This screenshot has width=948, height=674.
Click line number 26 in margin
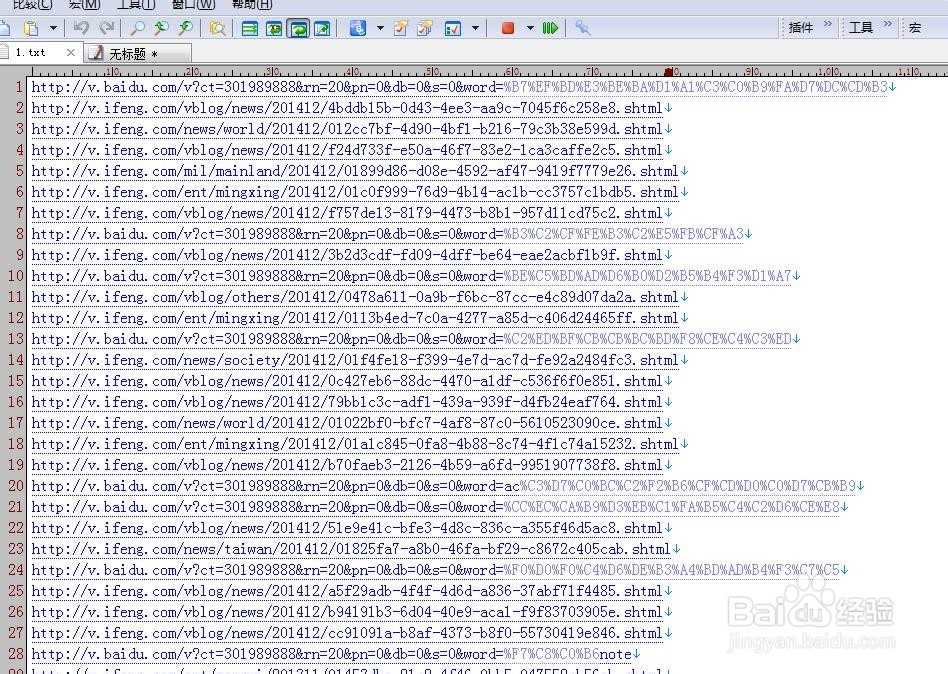point(15,612)
